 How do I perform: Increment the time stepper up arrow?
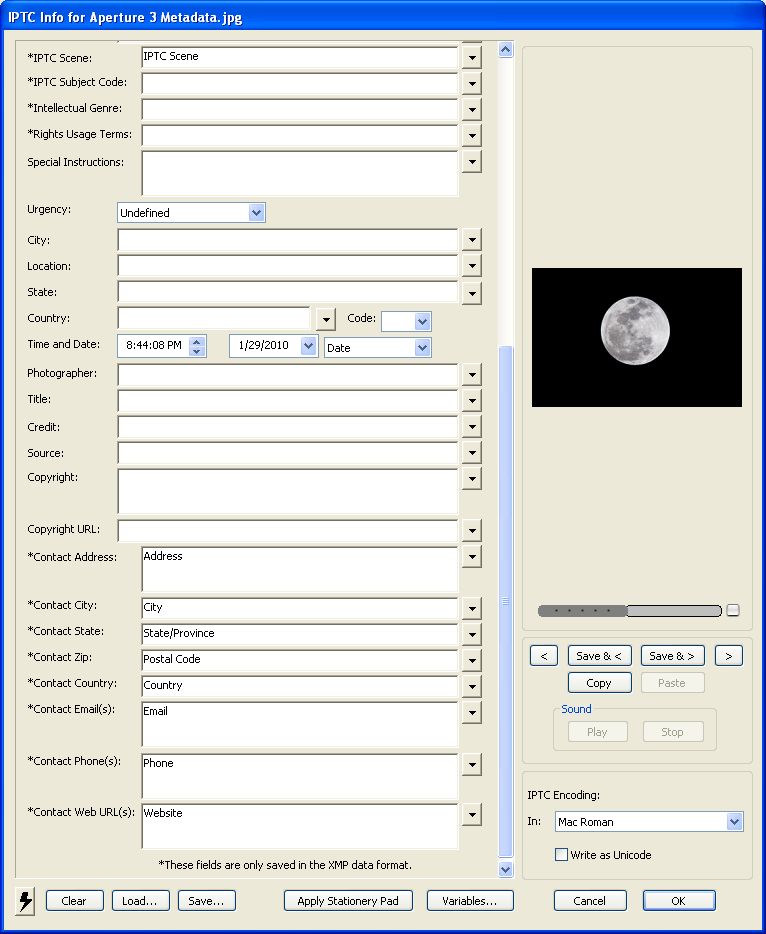point(197,341)
